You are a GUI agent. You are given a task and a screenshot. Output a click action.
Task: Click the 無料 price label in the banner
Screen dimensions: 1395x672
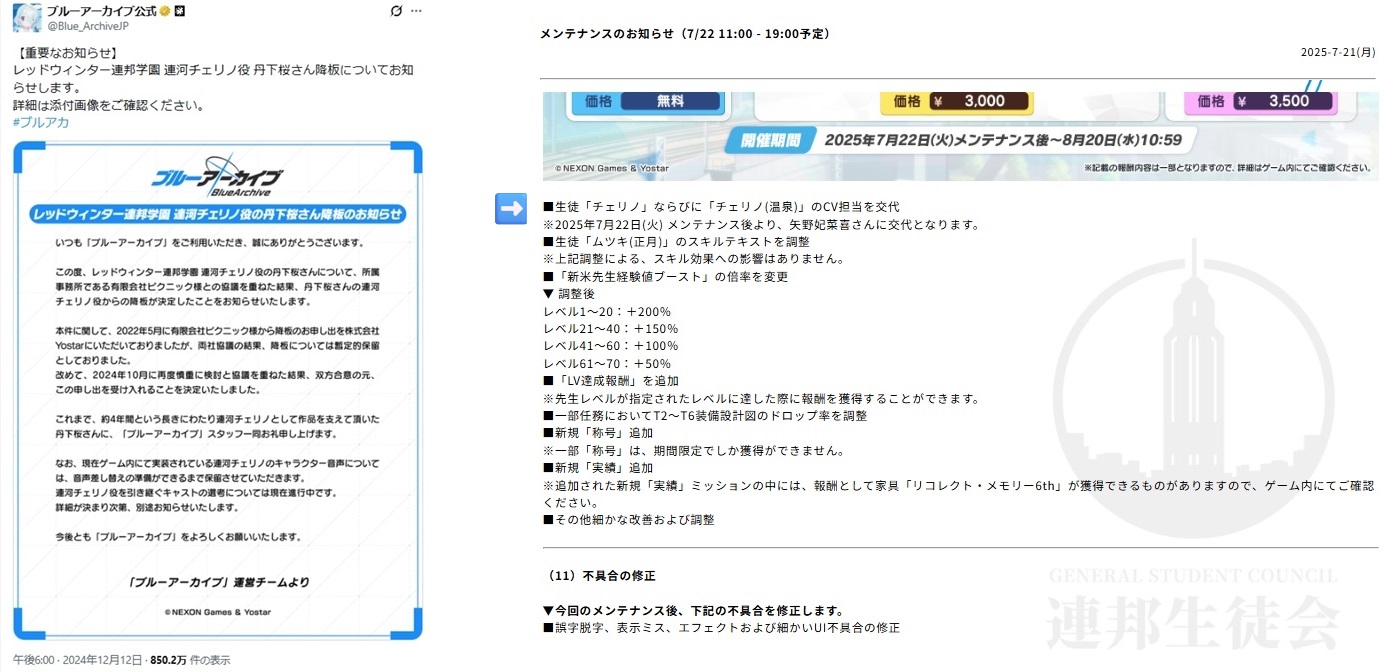pyautogui.click(x=670, y=101)
